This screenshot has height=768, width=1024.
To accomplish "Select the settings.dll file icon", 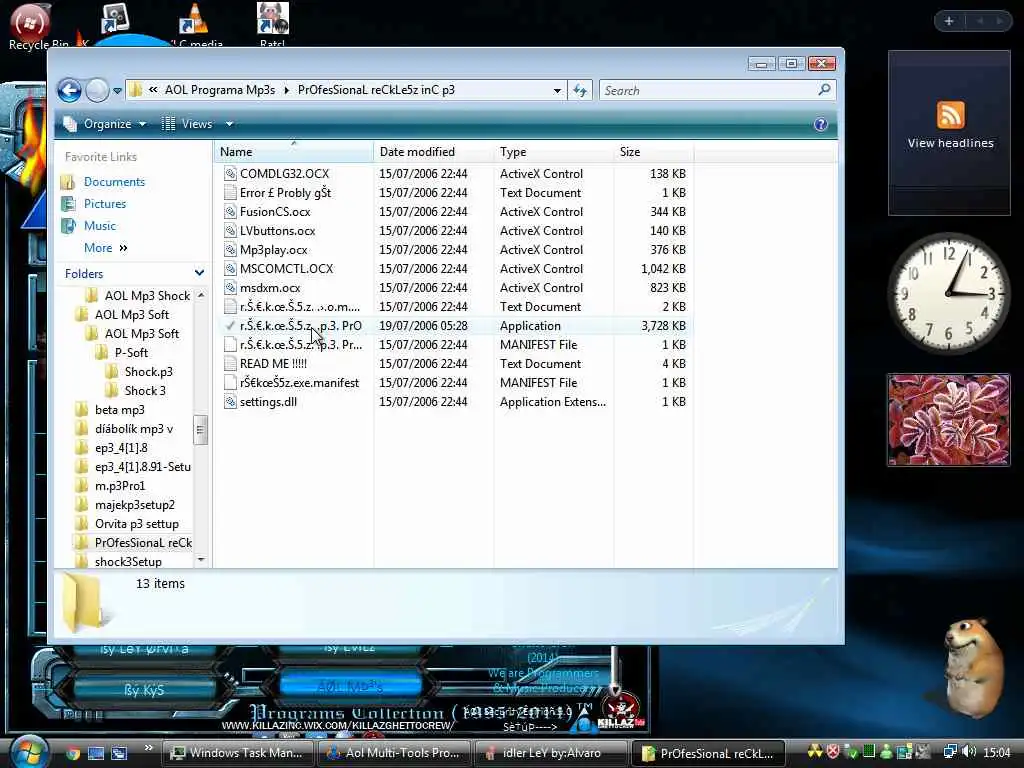I will click(230, 402).
